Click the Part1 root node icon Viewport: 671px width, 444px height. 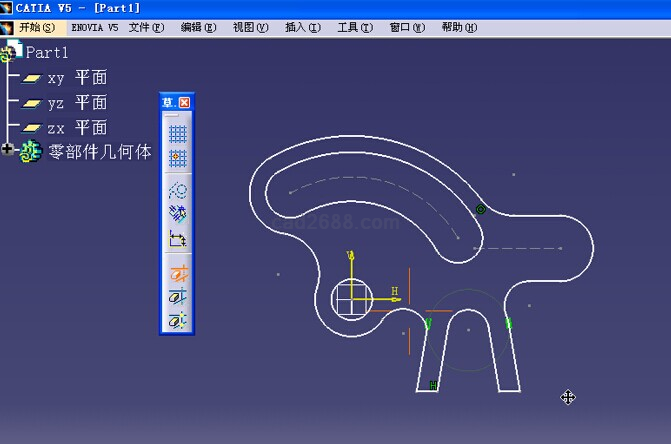click(13, 52)
